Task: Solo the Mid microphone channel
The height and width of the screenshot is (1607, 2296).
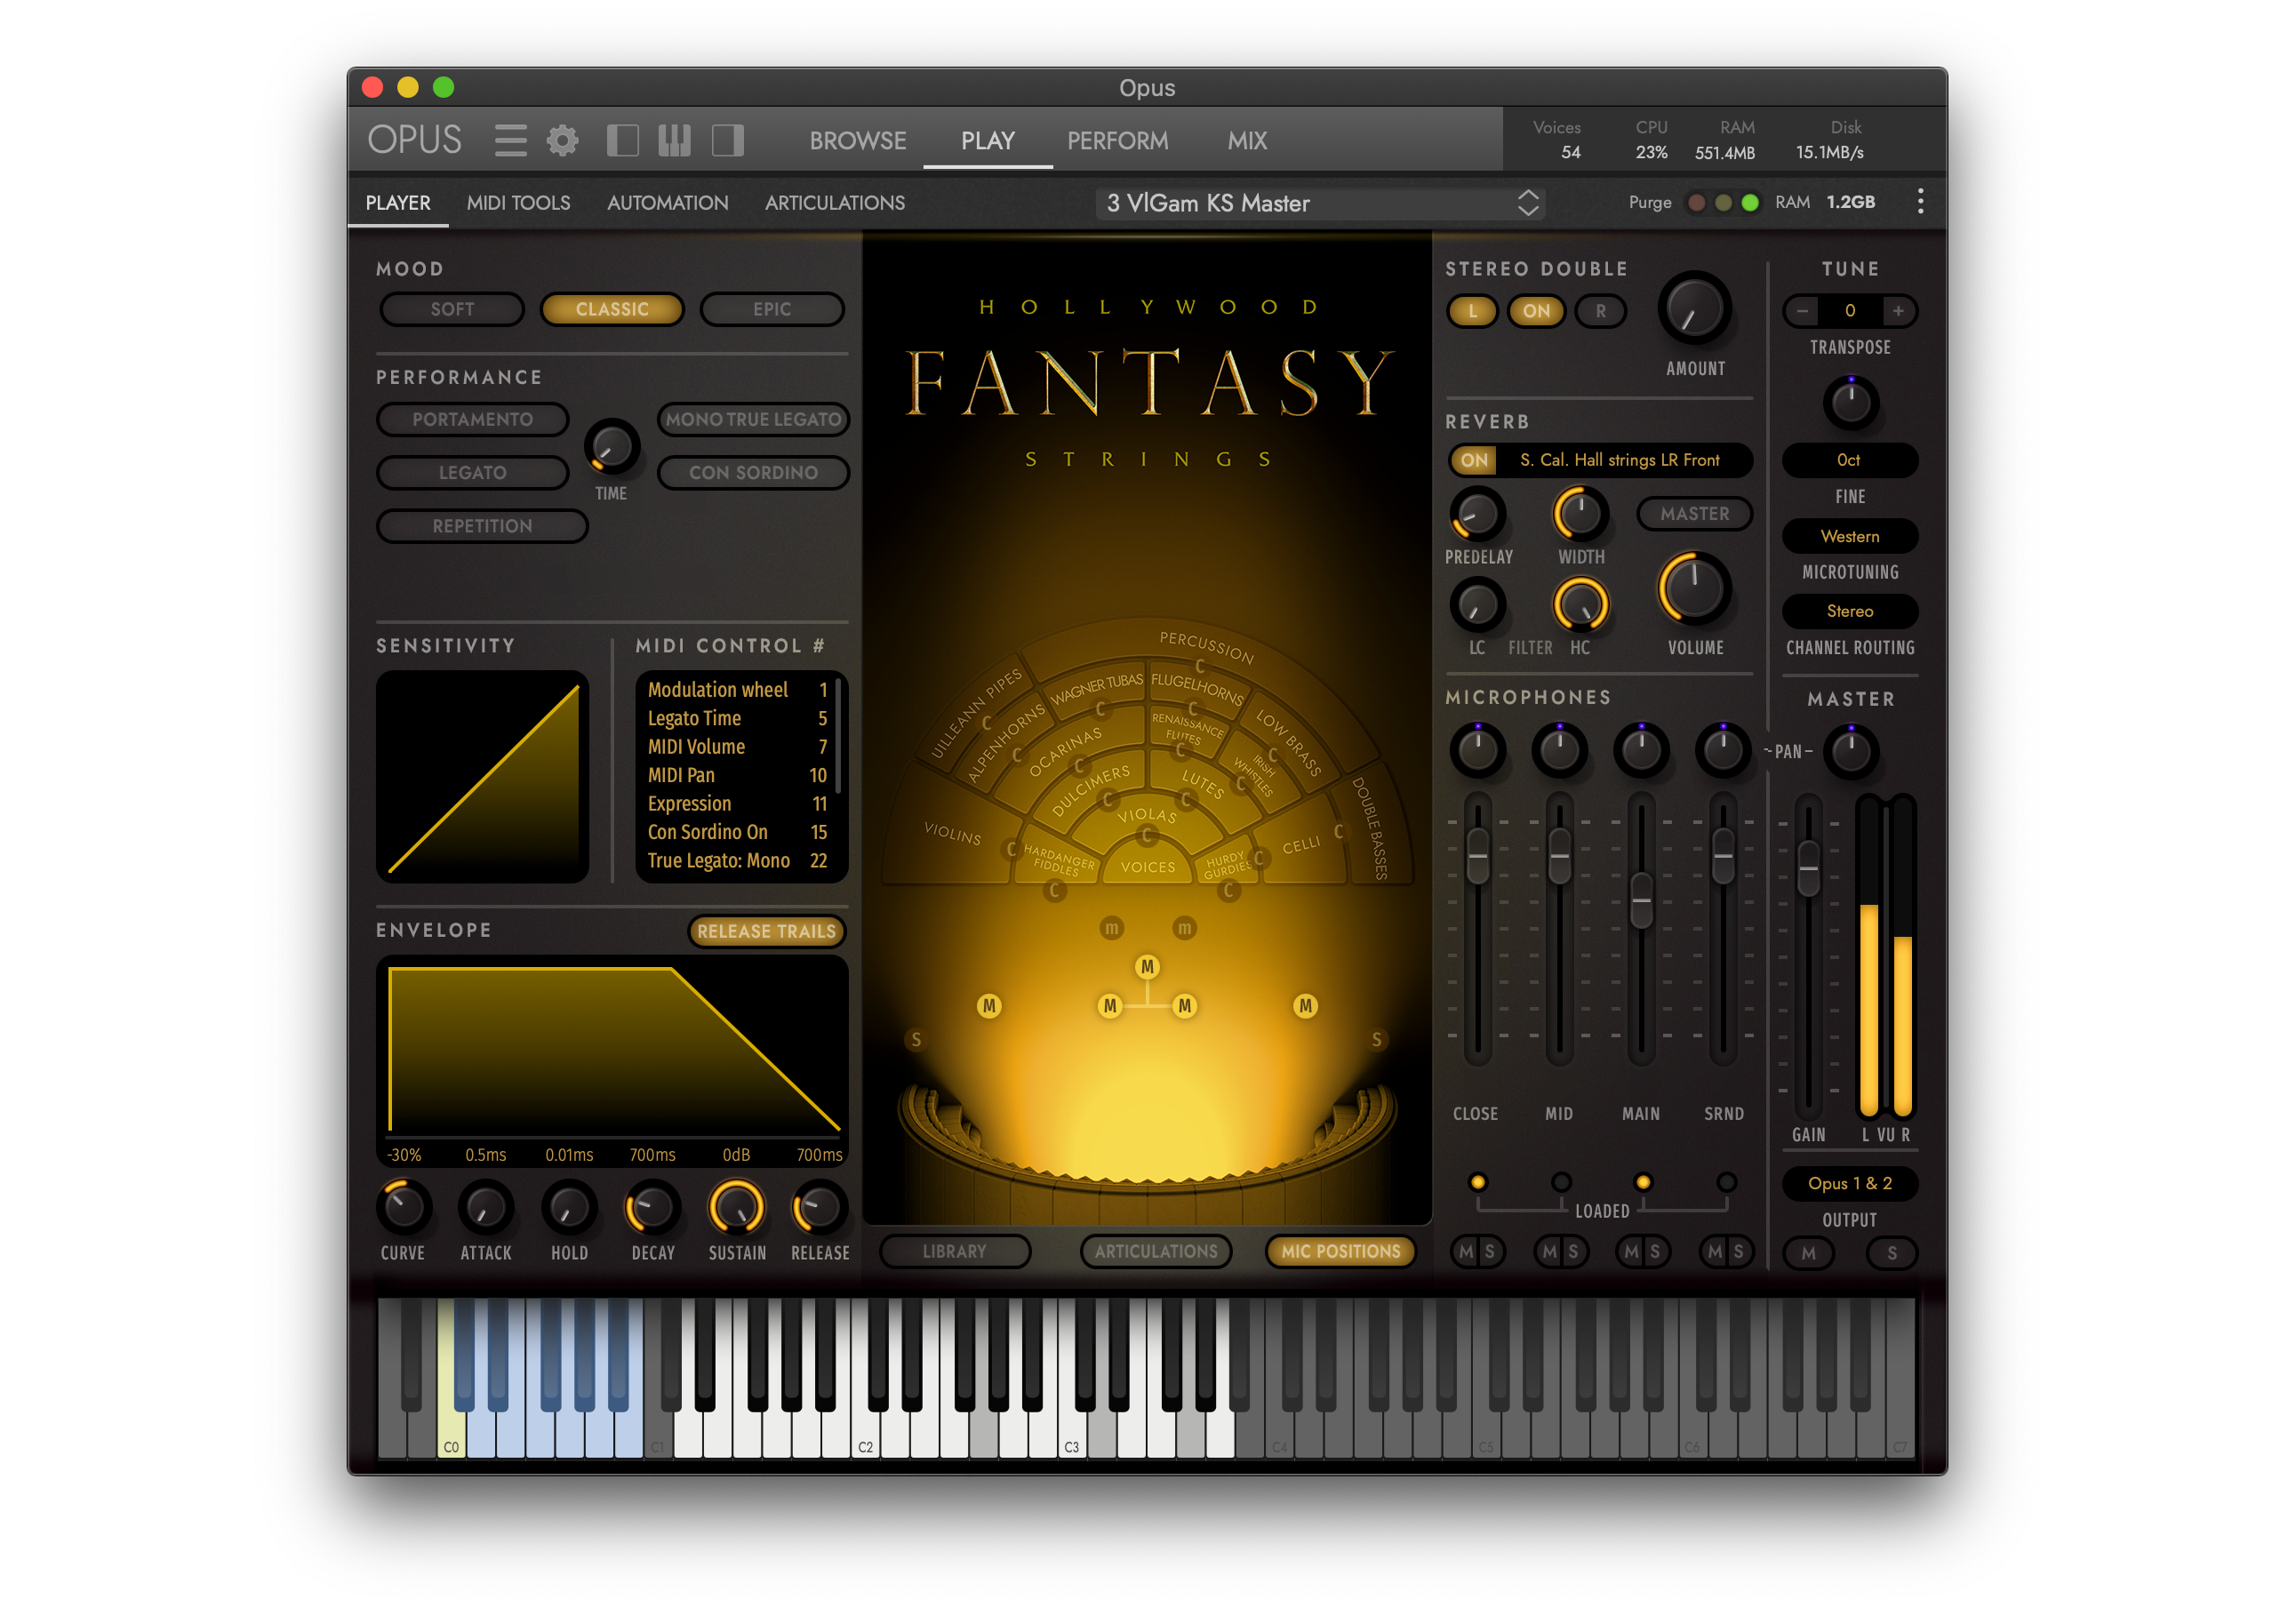Action: pyautogui.click(x=1573, y=1252)
